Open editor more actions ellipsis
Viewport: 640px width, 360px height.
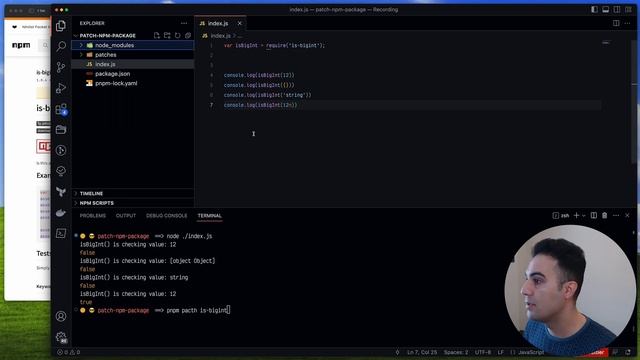627,23
